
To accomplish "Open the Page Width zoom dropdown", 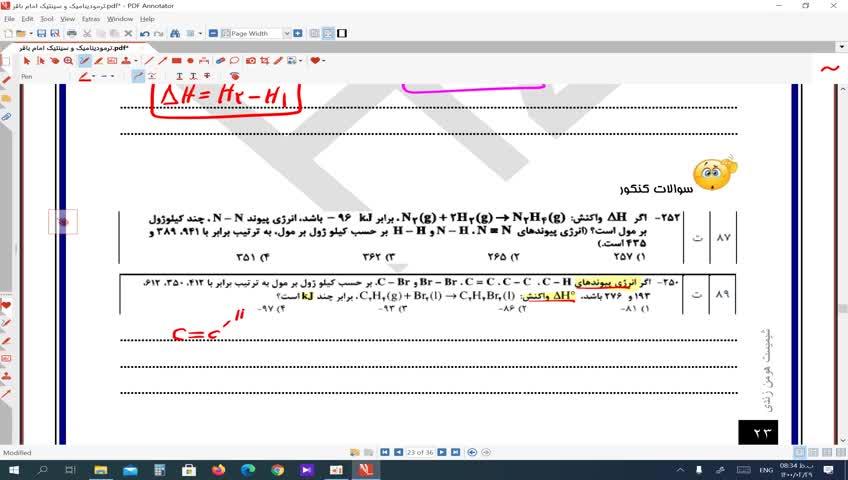I will pyautogui.click(x=286, y=33).
